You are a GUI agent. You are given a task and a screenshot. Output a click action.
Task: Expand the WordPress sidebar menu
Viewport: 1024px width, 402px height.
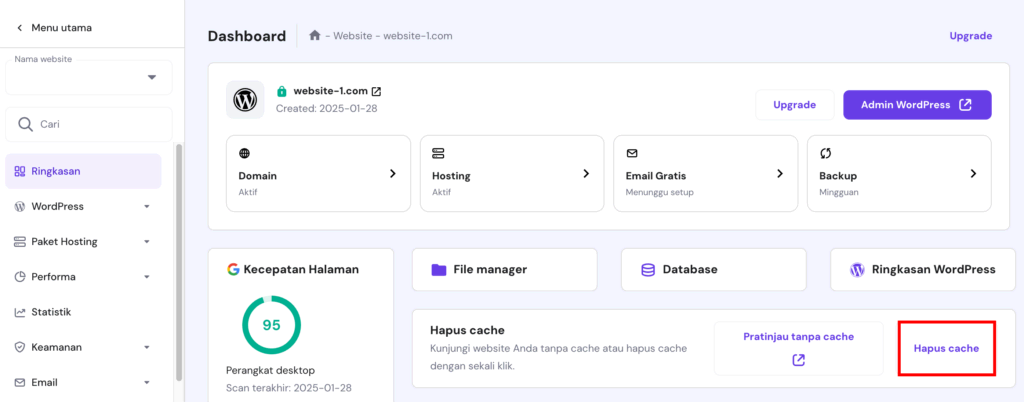[x=146, y=207]
